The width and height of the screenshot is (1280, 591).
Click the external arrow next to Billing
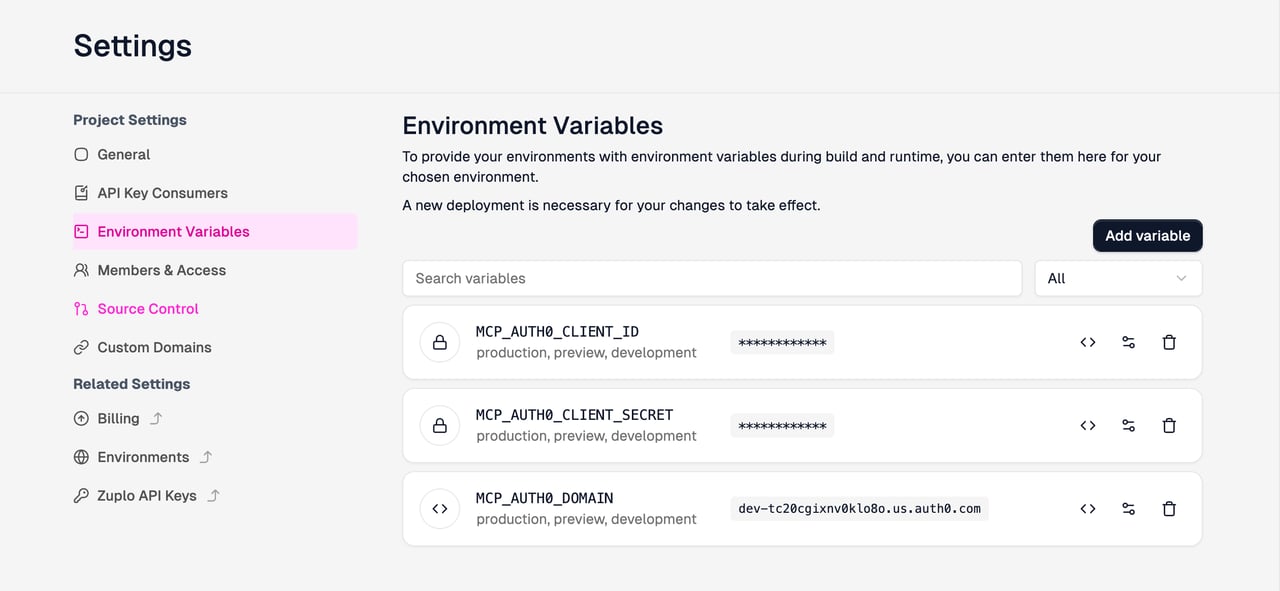[x=156, y=419]
